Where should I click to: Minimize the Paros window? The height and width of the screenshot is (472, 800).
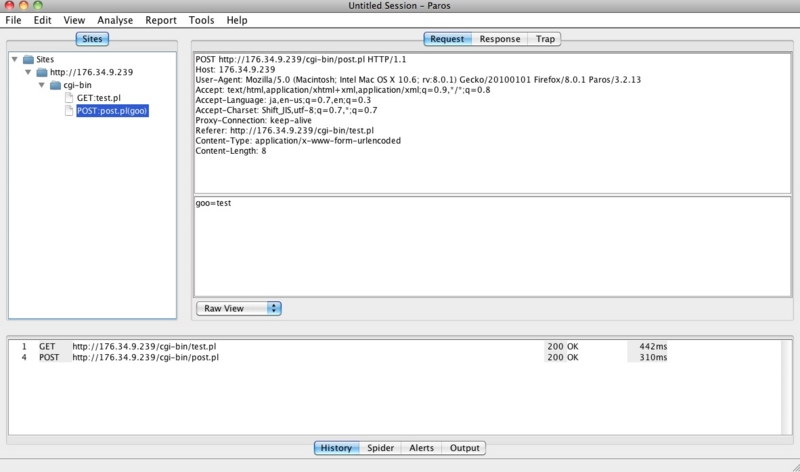23,5
